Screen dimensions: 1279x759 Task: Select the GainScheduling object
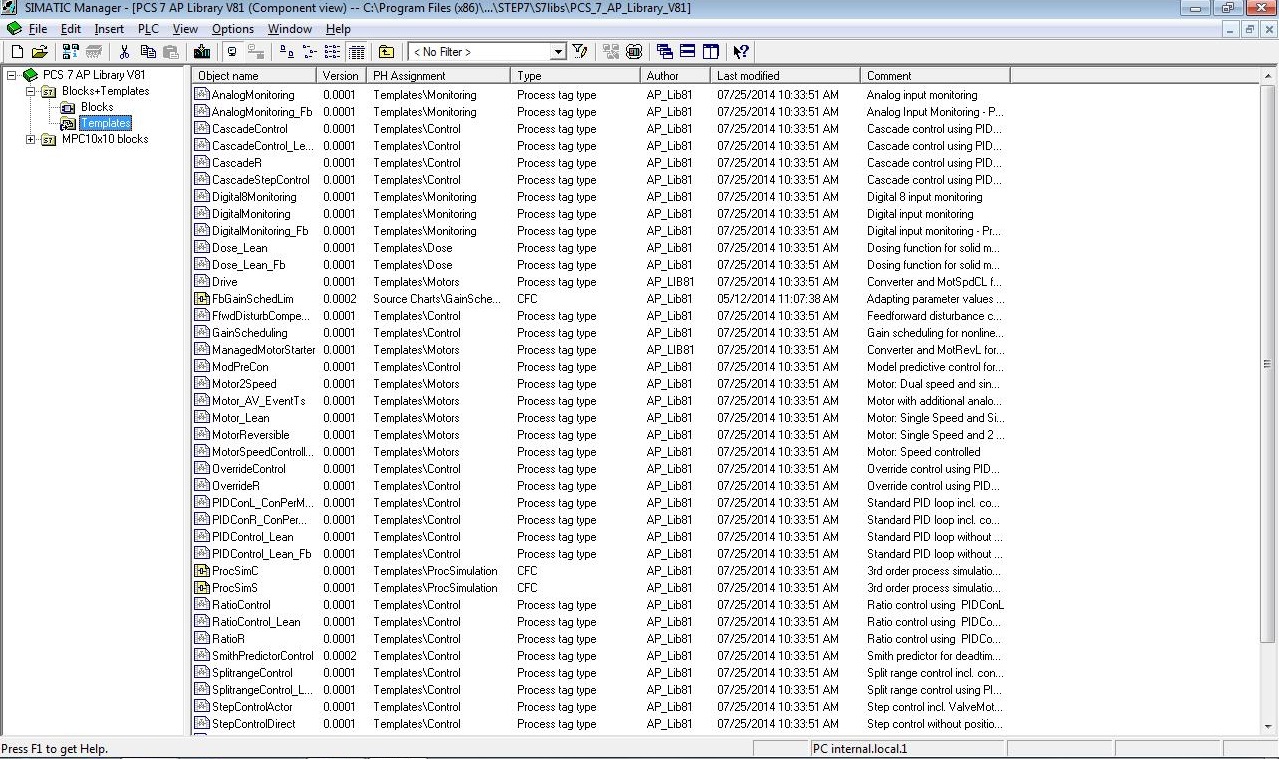coord(249,333)
